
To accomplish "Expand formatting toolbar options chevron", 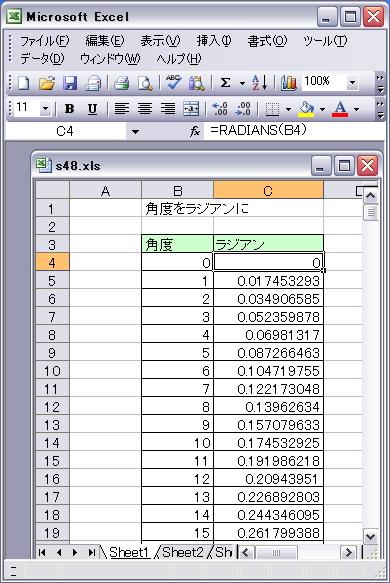I will click(x=380, y=109).
